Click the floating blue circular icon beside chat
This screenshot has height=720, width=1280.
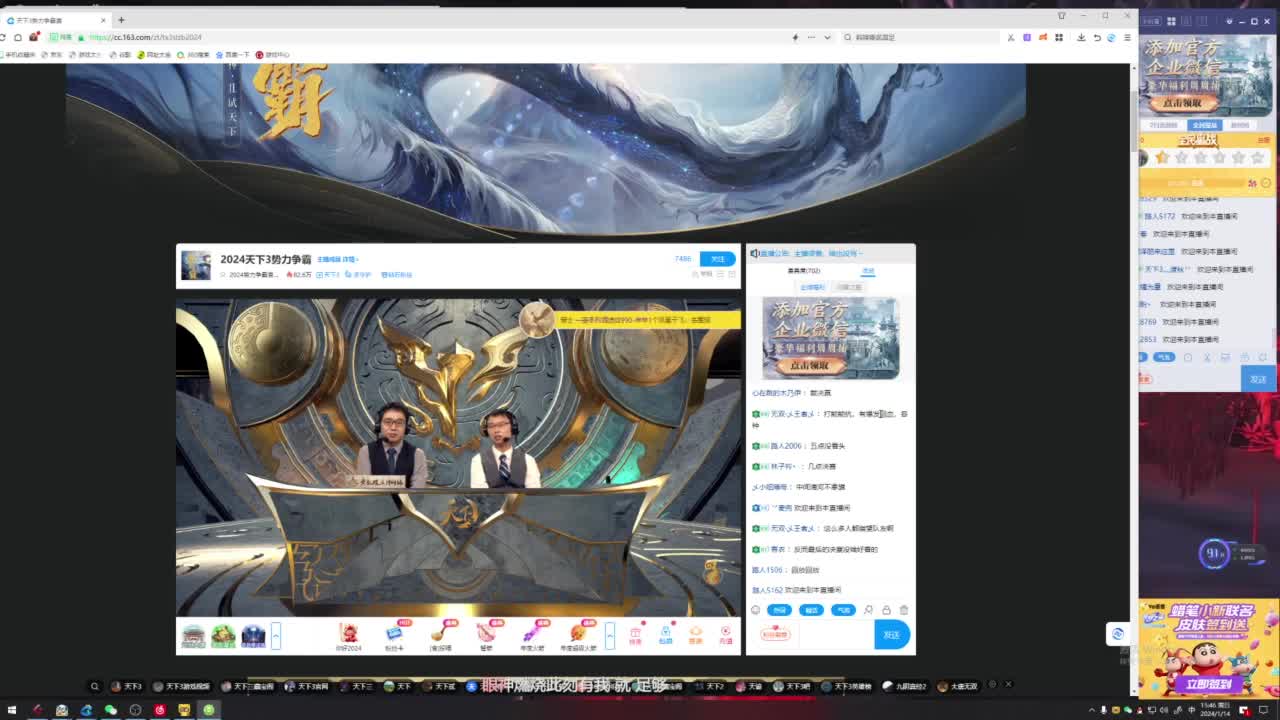[1118, 633]
